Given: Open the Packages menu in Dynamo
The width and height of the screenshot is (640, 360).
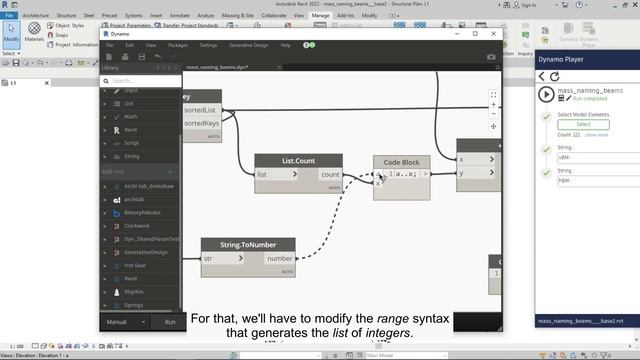Looking at the screenshot, I should pyautogui.click(x=178, y=45).
